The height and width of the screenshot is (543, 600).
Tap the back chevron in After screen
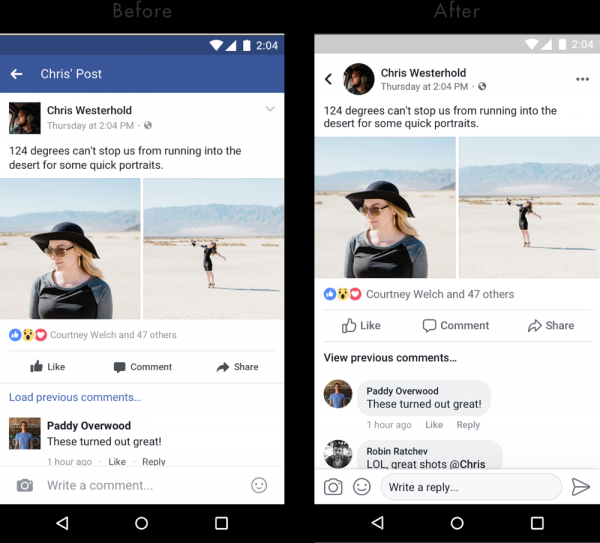pos(328,79)
